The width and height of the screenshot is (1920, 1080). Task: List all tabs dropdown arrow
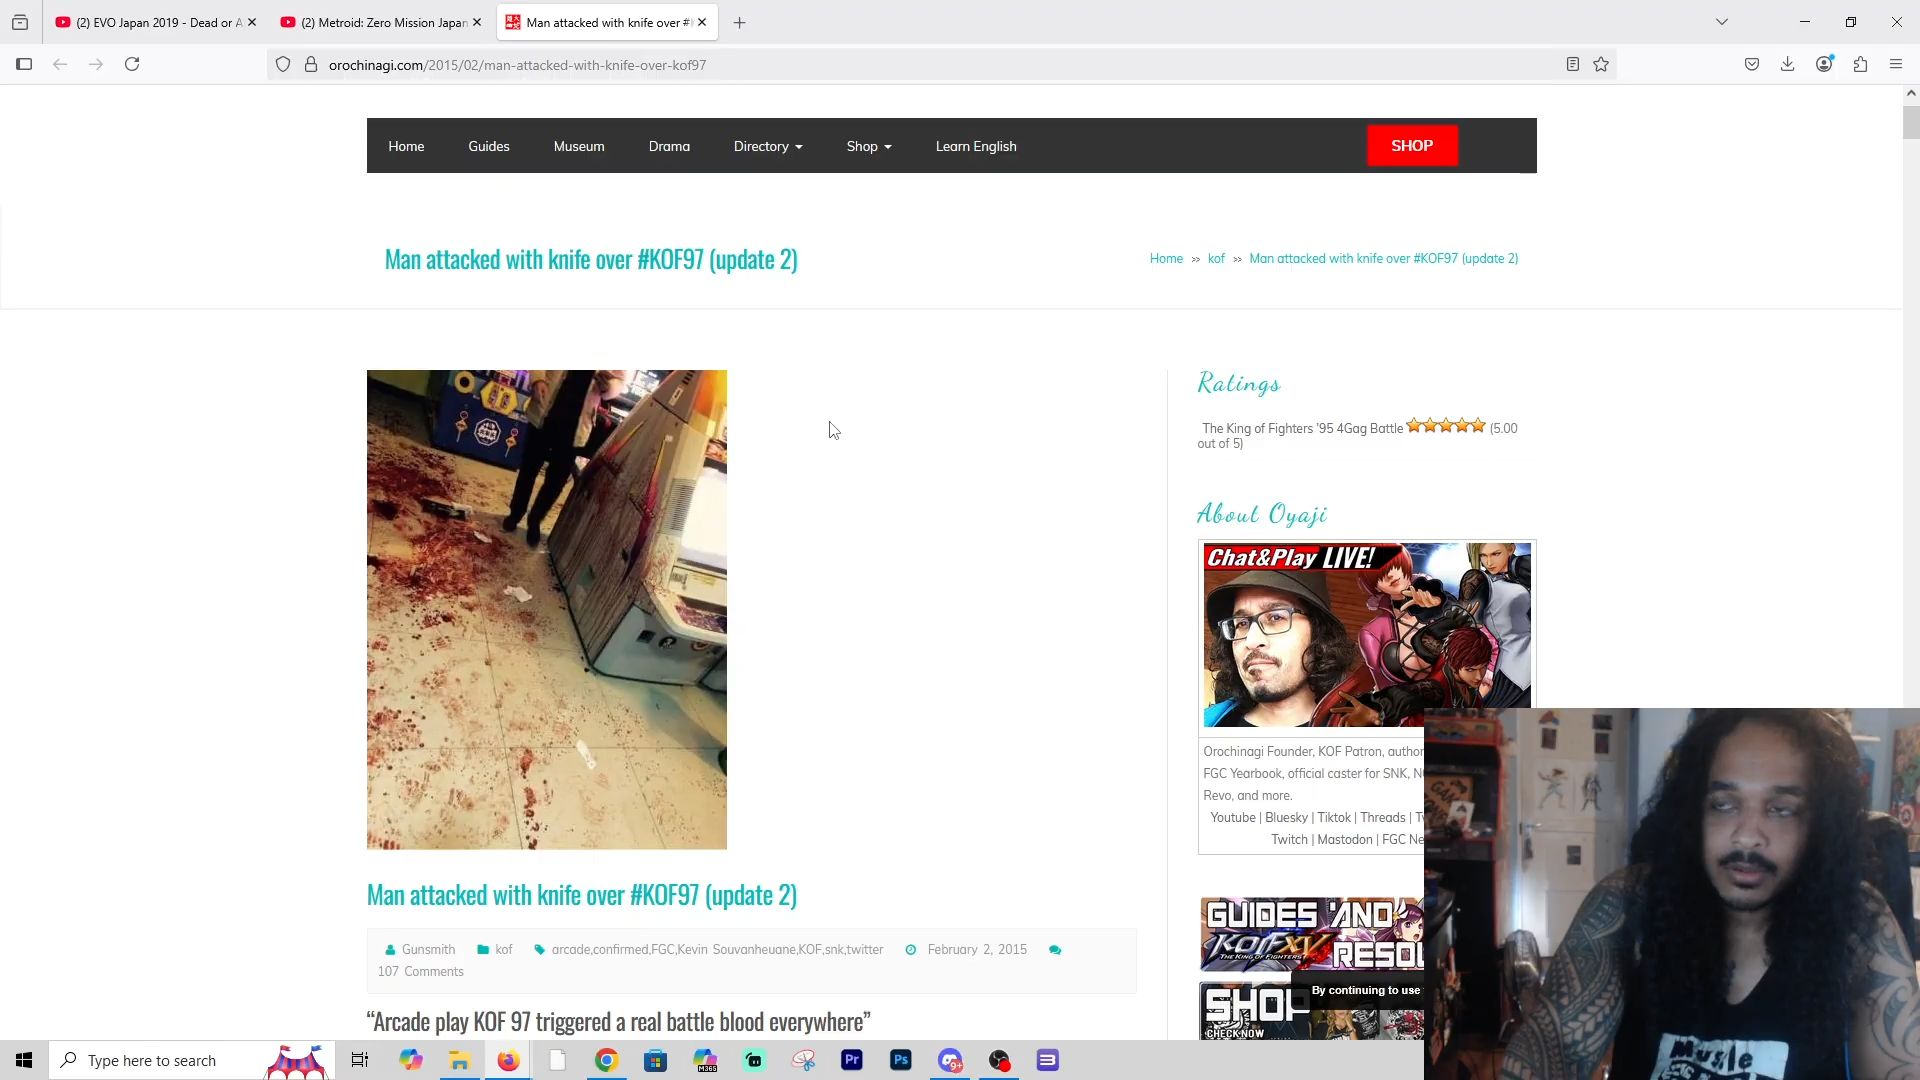click(x=1722, y=22)
